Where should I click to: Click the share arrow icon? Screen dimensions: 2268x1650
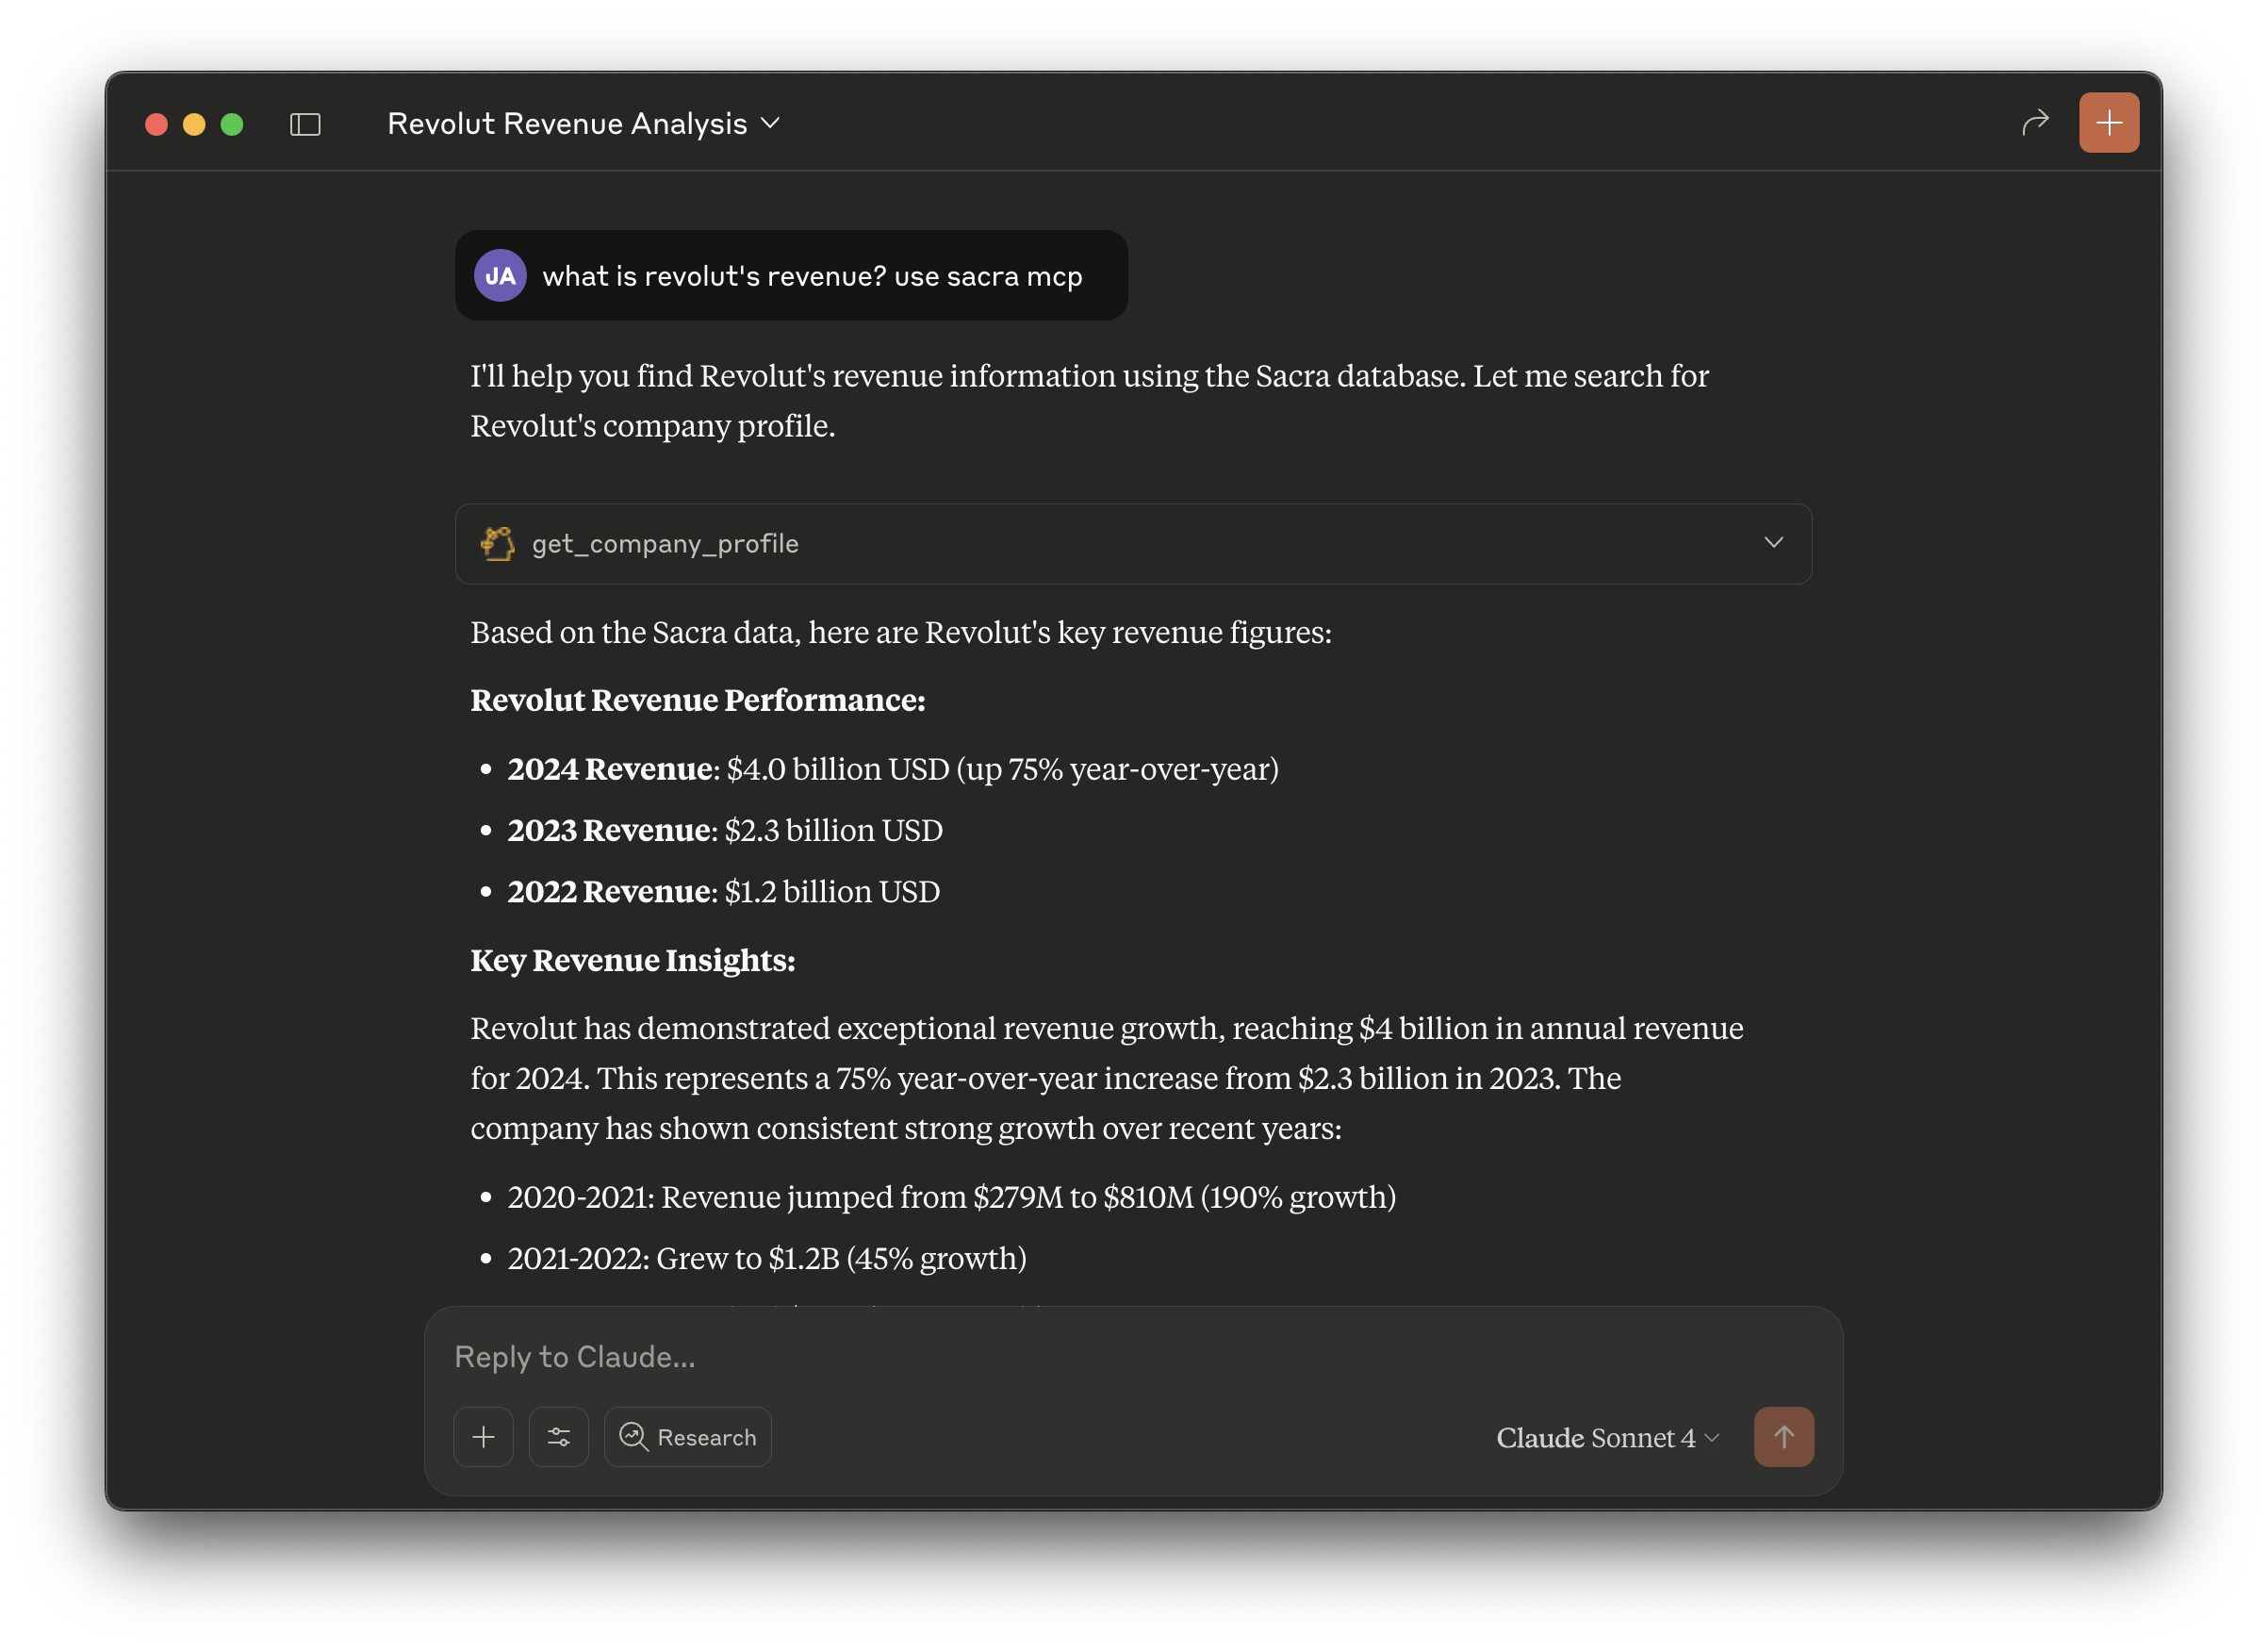(x=2035, y=123)
